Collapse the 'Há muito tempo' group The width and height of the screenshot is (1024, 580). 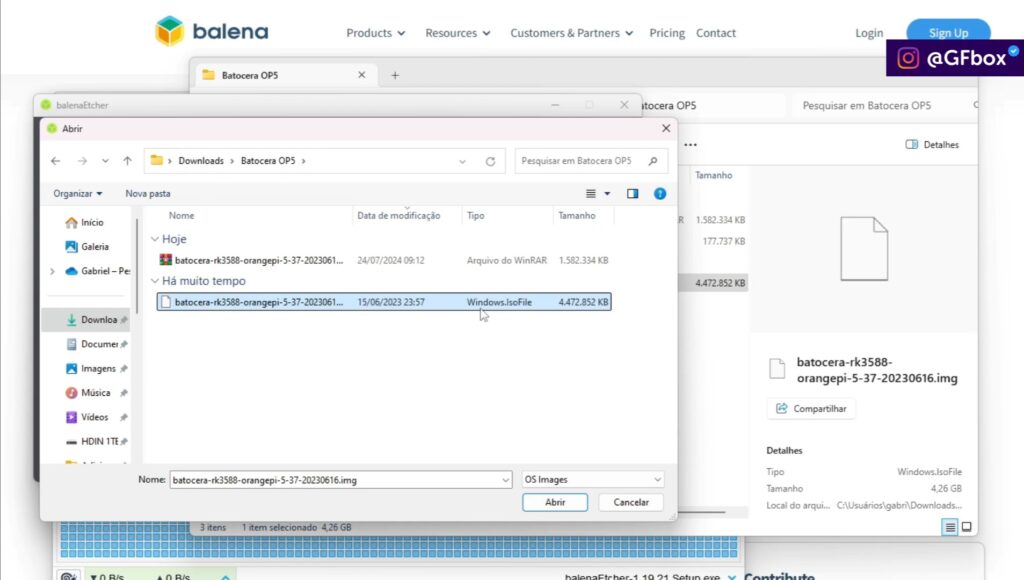pyautogui.click(x=155, y=281)
